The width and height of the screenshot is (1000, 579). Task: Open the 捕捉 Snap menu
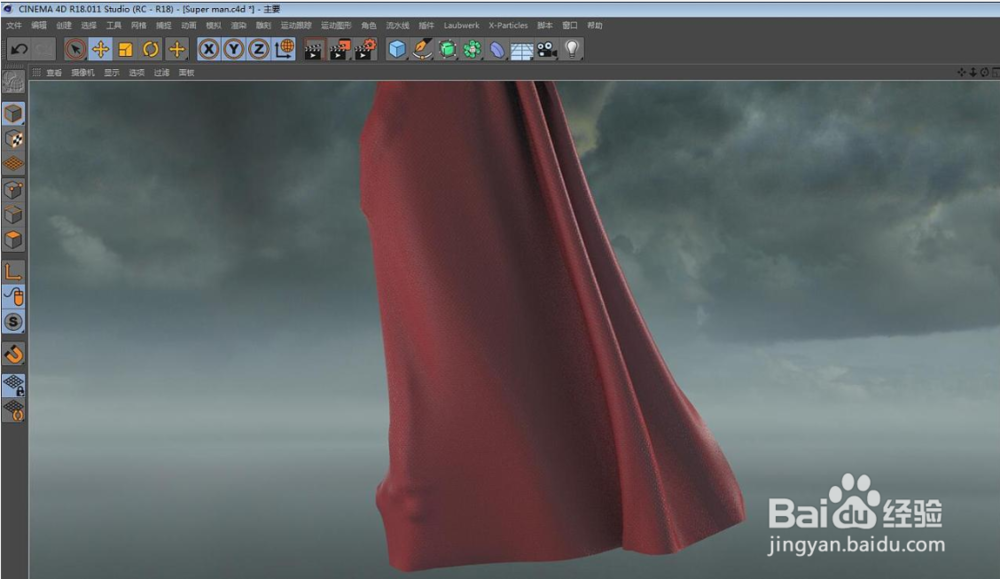(164, 26)
